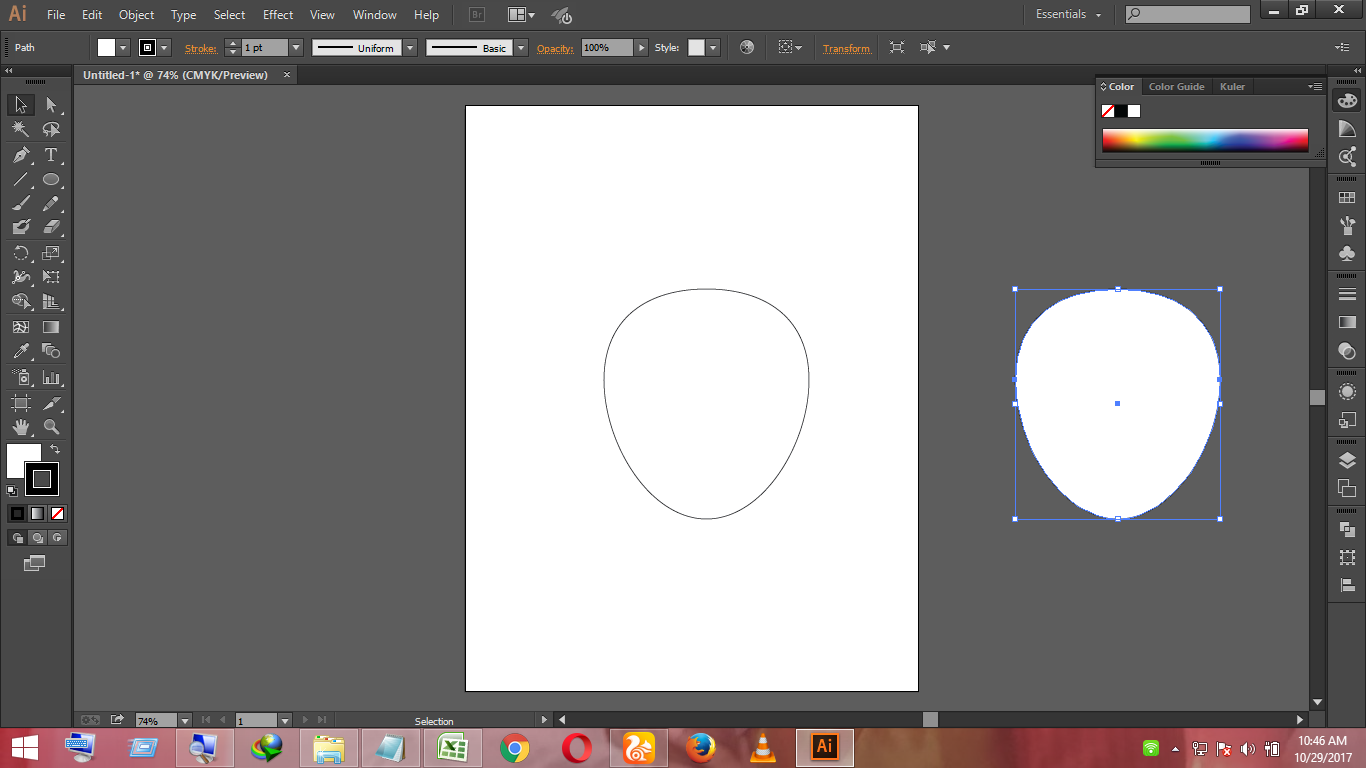Image resolution: width=1366 pixels, height=768 pixels.
Task: Click the Transform link in control bar
Action: (x=846, y=48)
